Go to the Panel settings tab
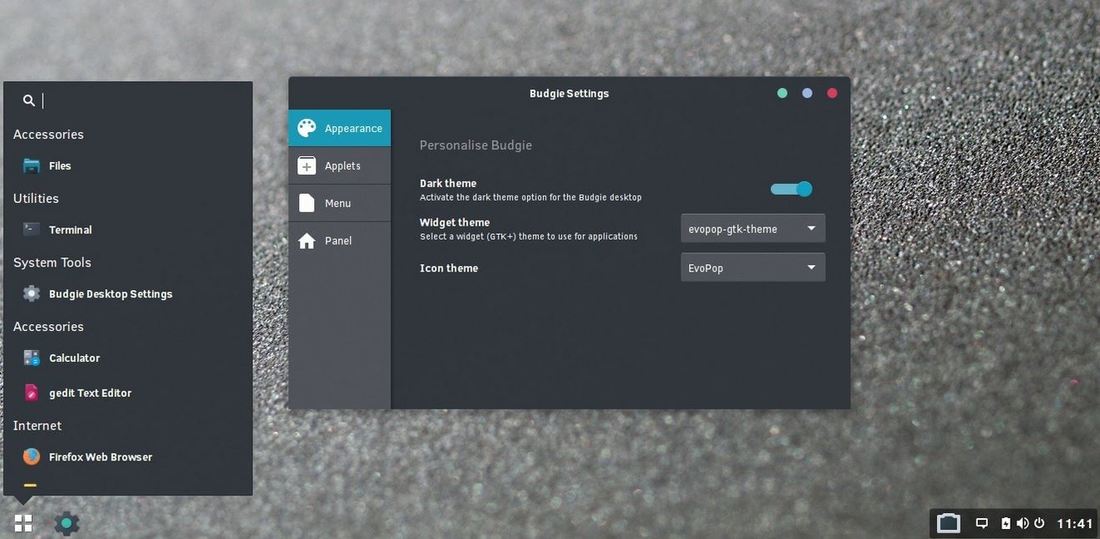The width and height of the screenshot is (1100, 539). (x=340, y=241)
